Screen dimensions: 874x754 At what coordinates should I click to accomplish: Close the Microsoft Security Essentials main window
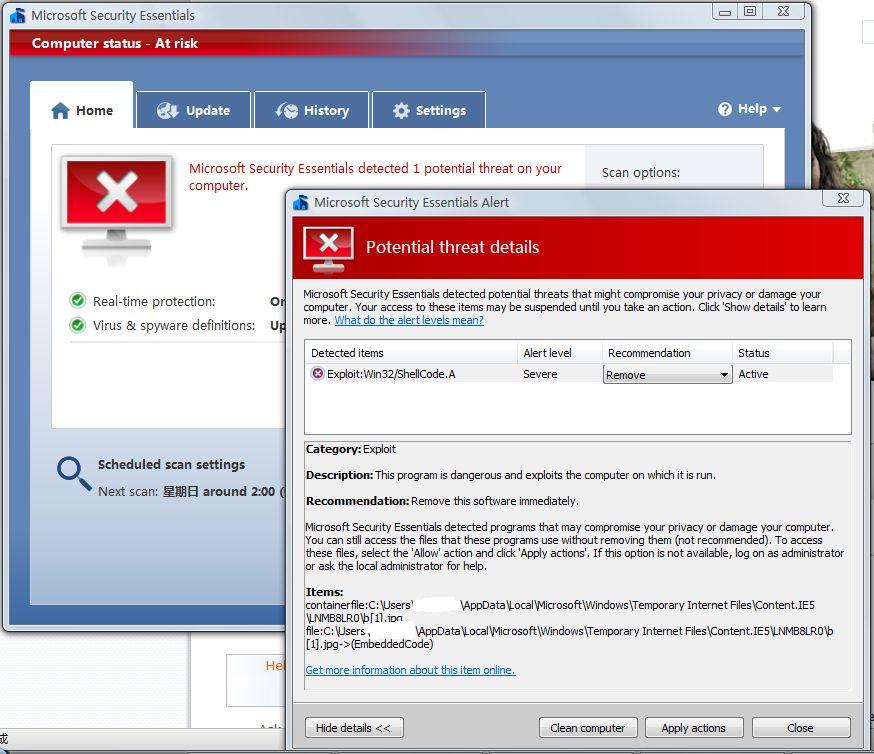click(784, 12)
